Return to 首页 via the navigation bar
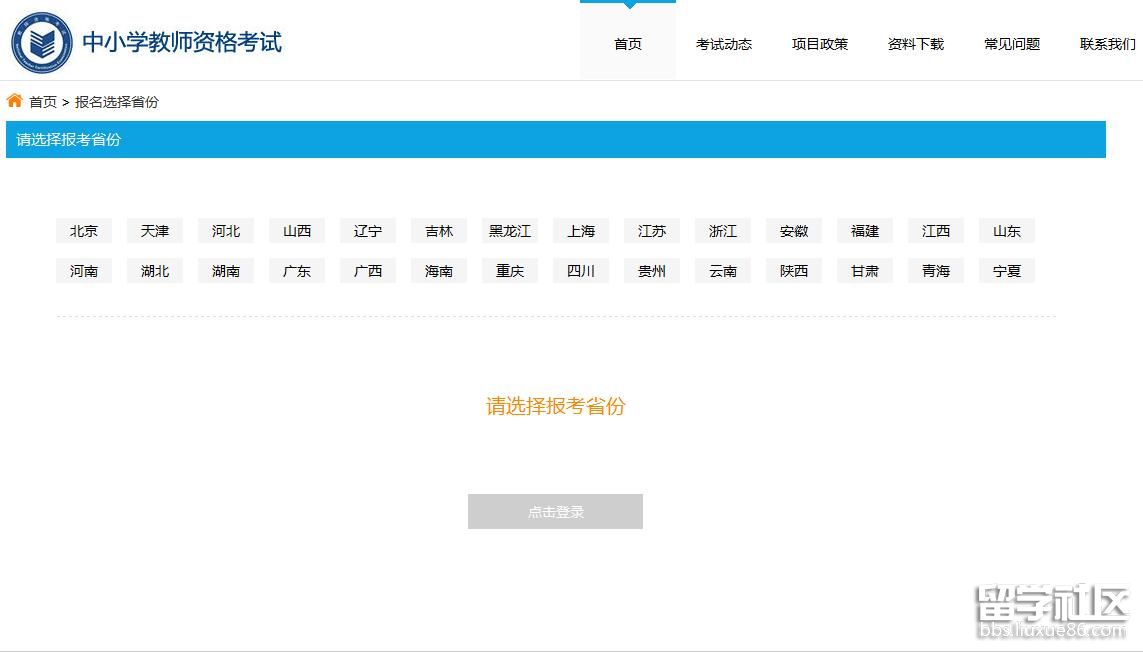Viewport: 1143px width, 652px height. (628, 44)
